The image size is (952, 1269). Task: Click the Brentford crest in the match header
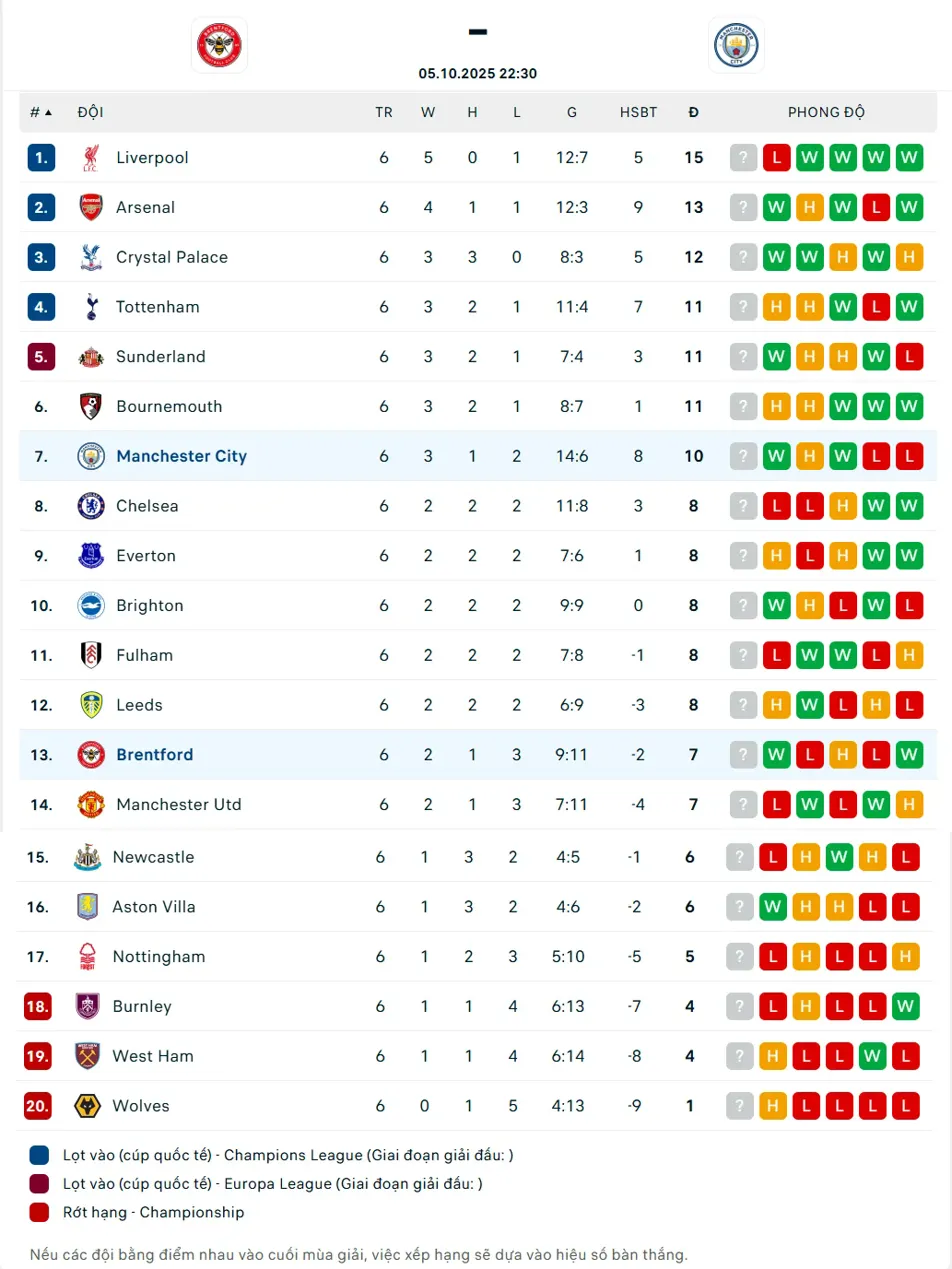[x=219, y=45]
